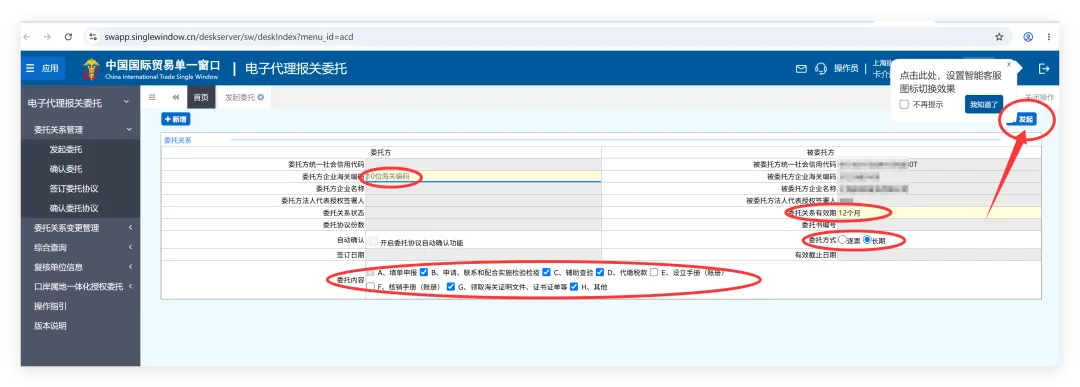Expand 综合查询 menu
The image size is (1080, 387).
coord(81,247)
